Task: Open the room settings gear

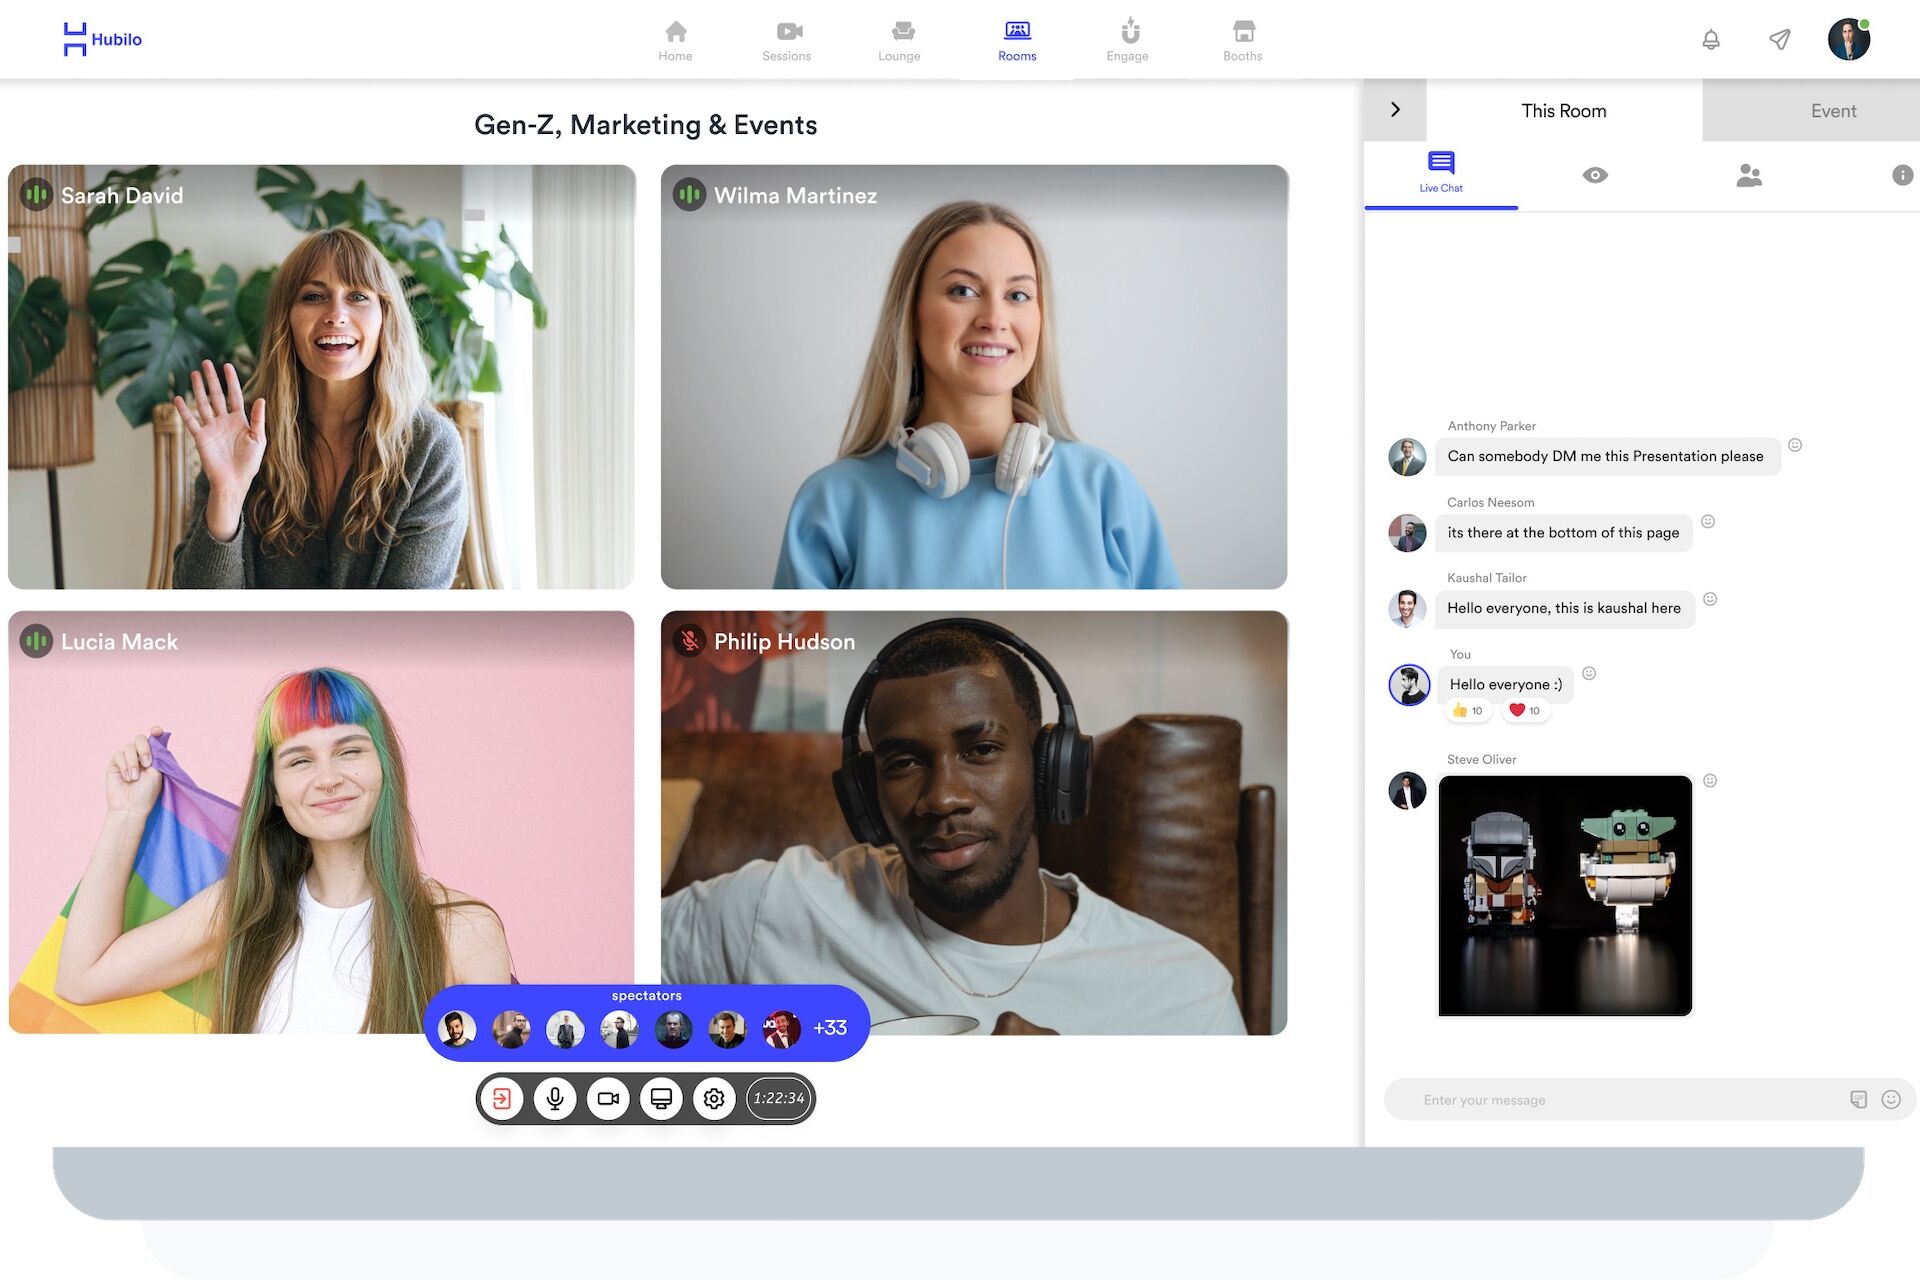Action: coord(714,1098)
